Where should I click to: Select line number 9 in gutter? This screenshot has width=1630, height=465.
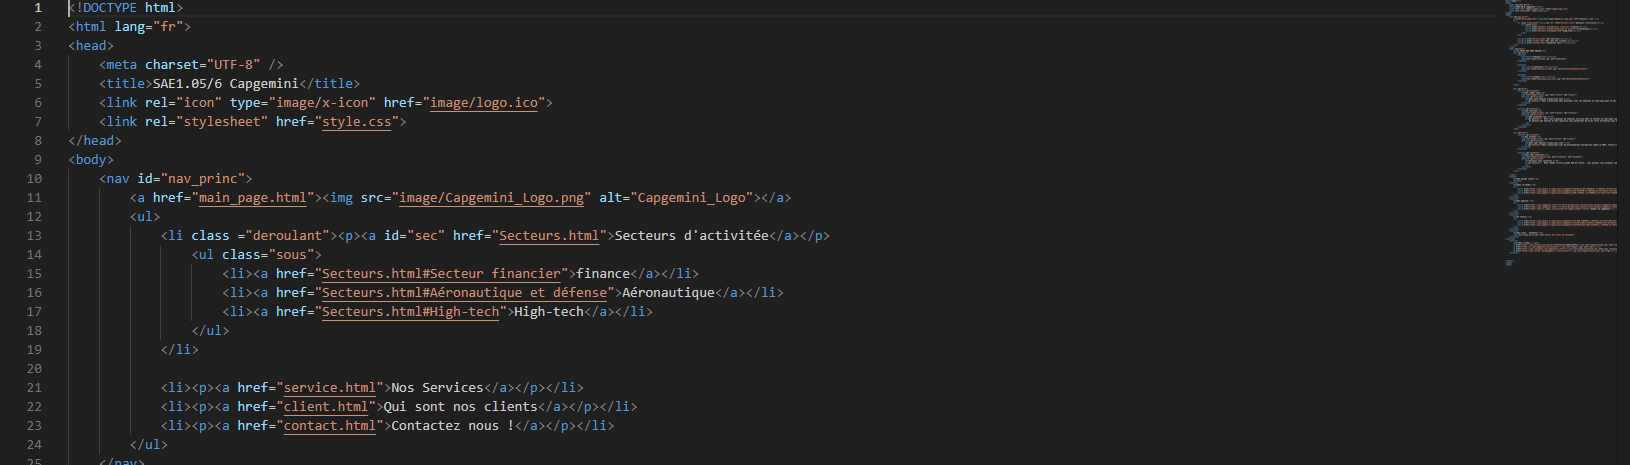click(x=38, y=160)
